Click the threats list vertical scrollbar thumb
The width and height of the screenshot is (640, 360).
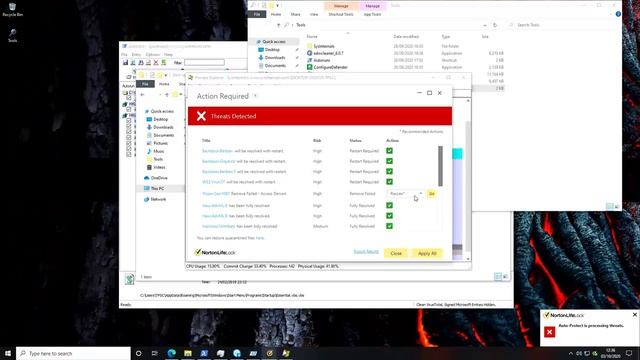440,166
